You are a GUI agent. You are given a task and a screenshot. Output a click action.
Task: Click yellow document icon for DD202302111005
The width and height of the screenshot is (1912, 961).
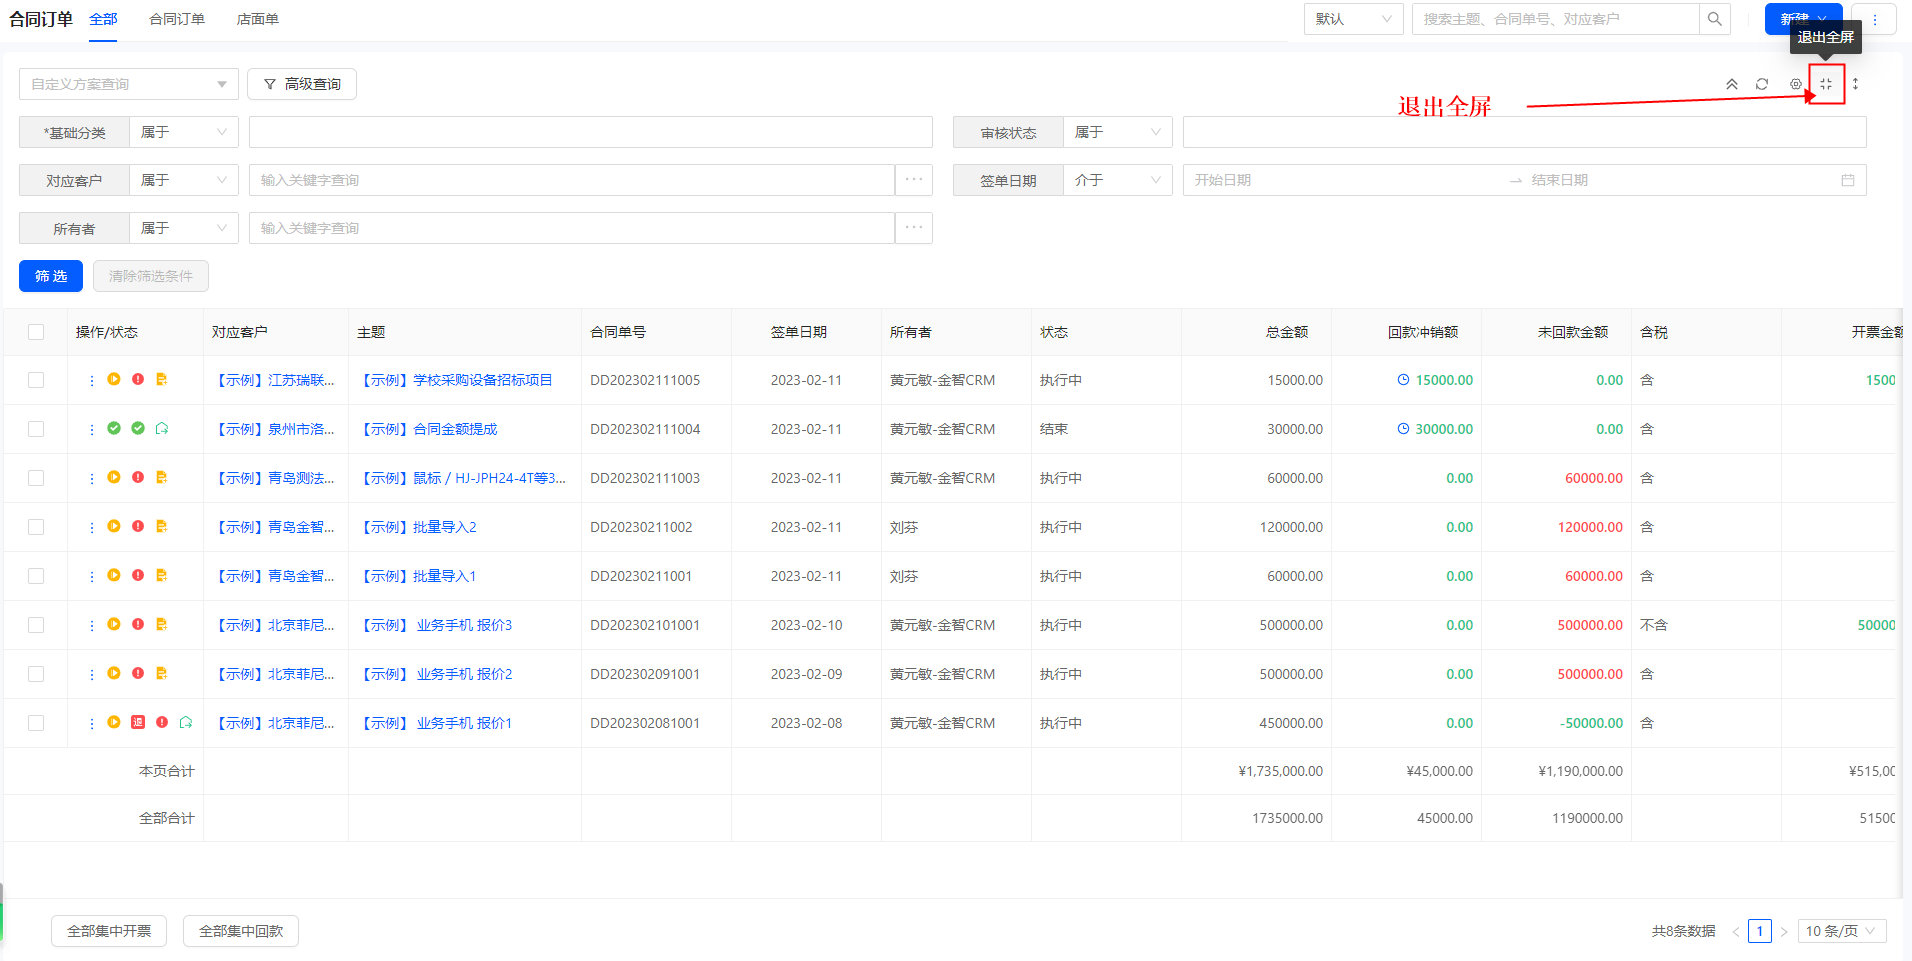[162, 379]
